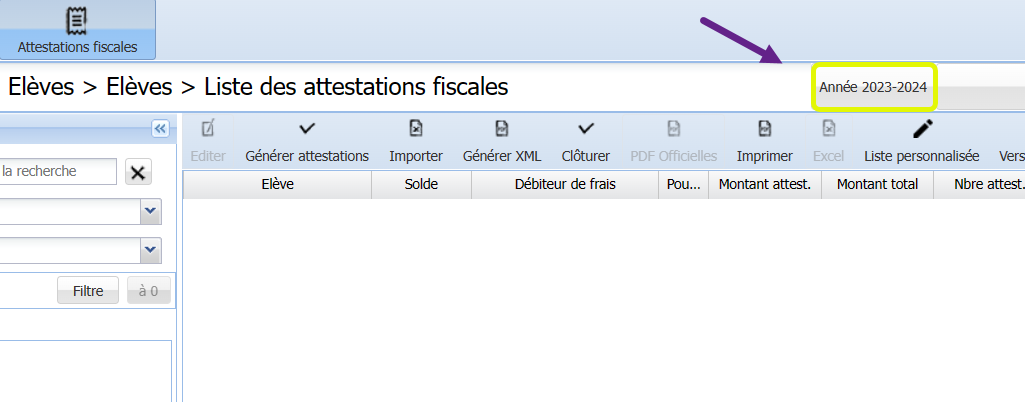Viewport: 1025px width, 402px height.
Task: Open the Liste personnalisée pencil icon
Action: pos(922,129)
